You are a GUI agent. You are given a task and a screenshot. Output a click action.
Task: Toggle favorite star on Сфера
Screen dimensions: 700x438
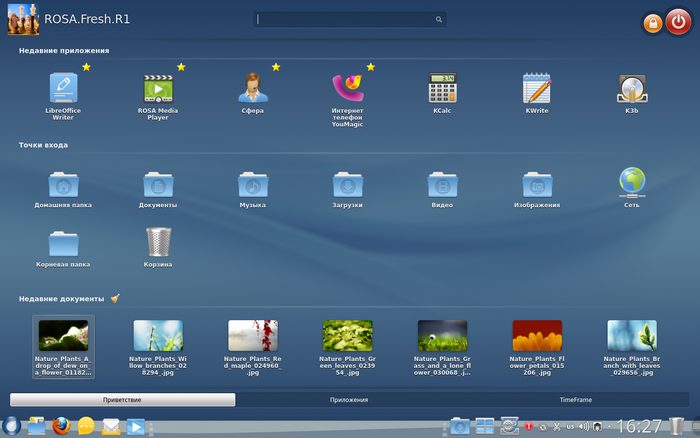(276, 67)
